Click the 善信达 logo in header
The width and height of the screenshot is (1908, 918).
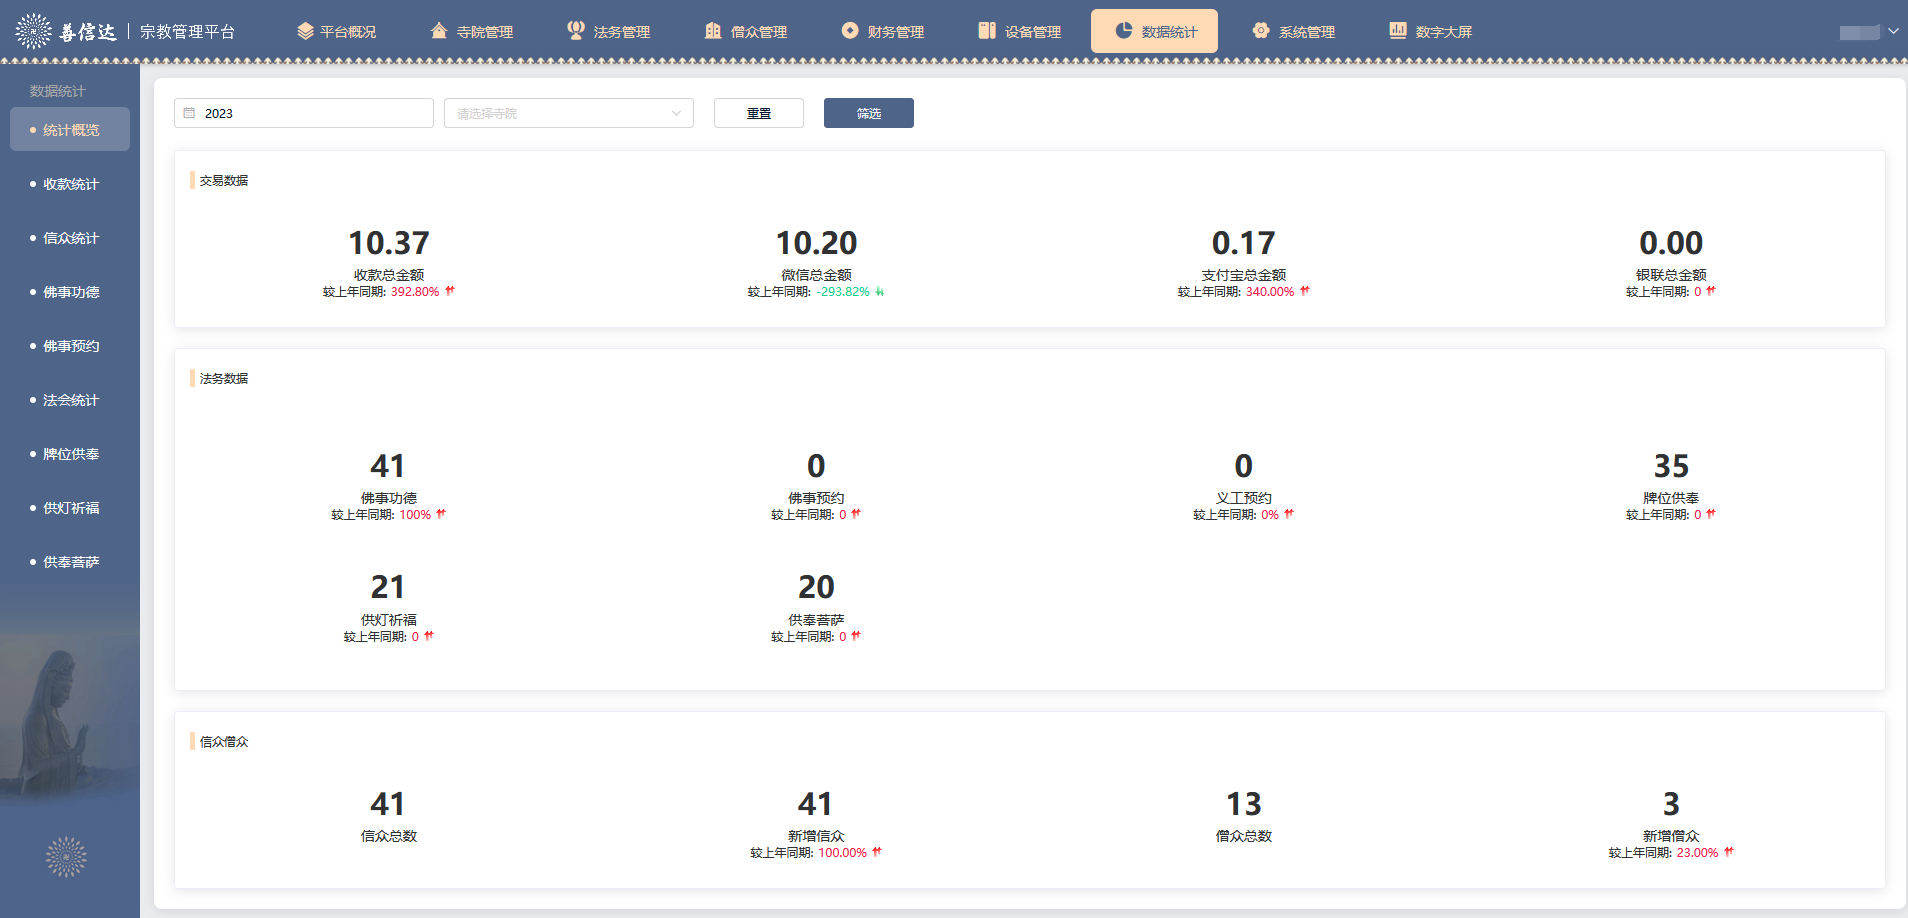(66, 32)
